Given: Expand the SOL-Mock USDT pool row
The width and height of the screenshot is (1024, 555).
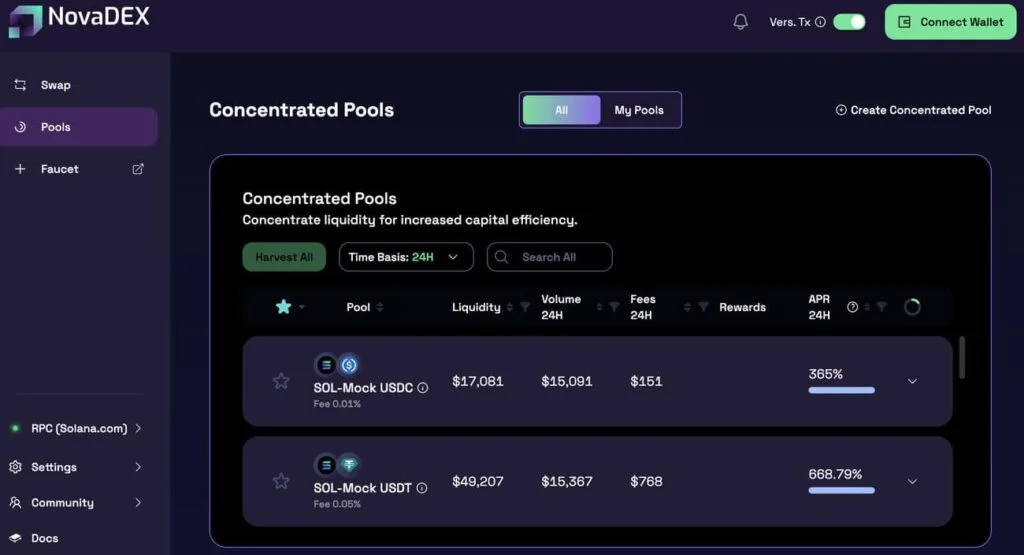Looking at the screenshot, I should [x=912, y=481].
